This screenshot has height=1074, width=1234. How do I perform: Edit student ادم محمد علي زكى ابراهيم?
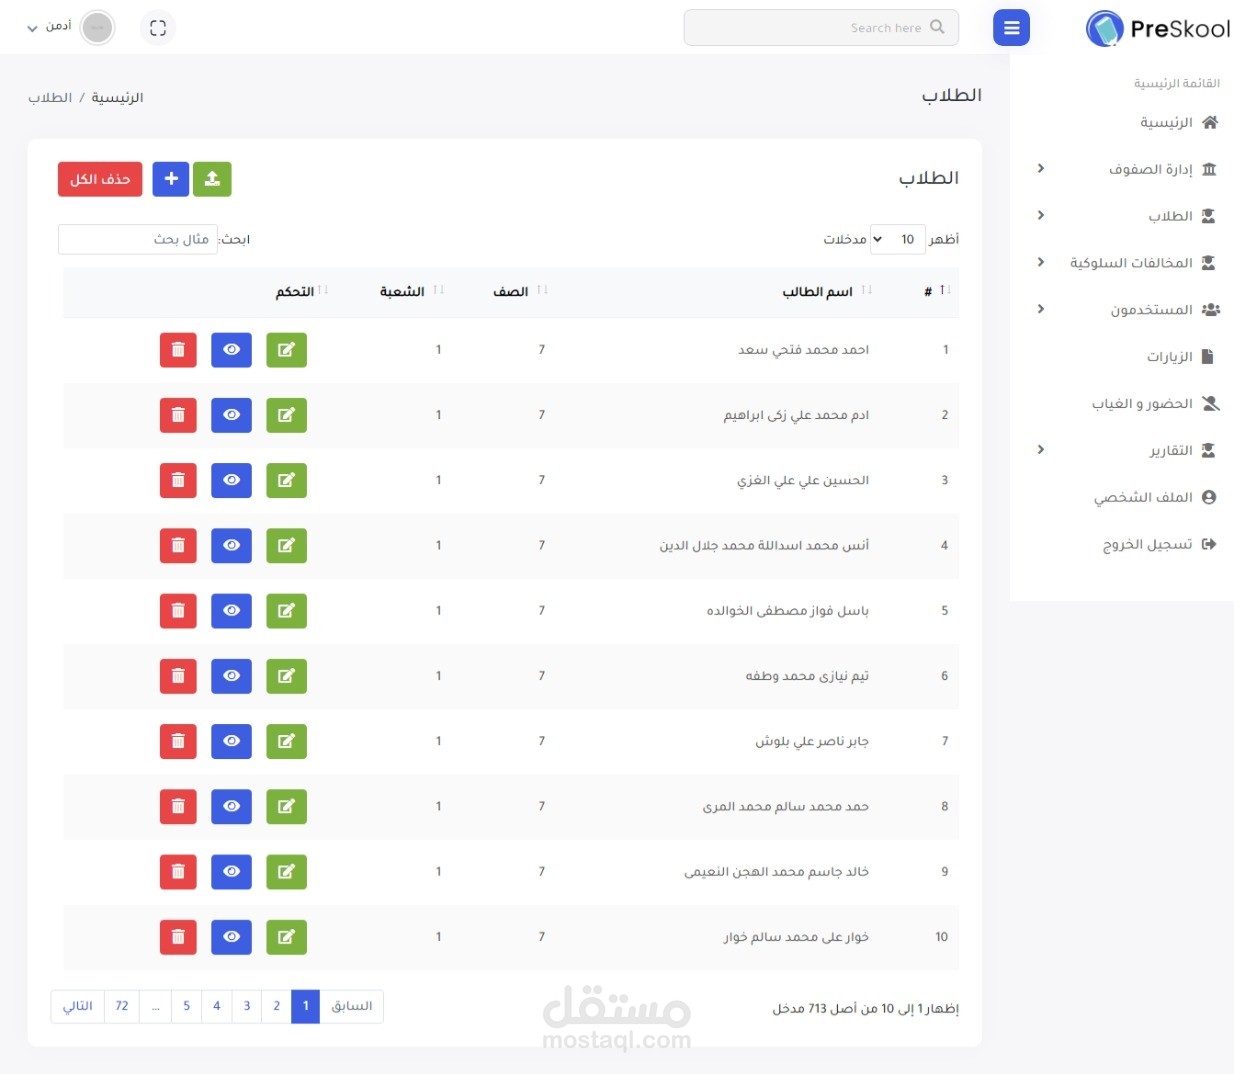(286, 415)
